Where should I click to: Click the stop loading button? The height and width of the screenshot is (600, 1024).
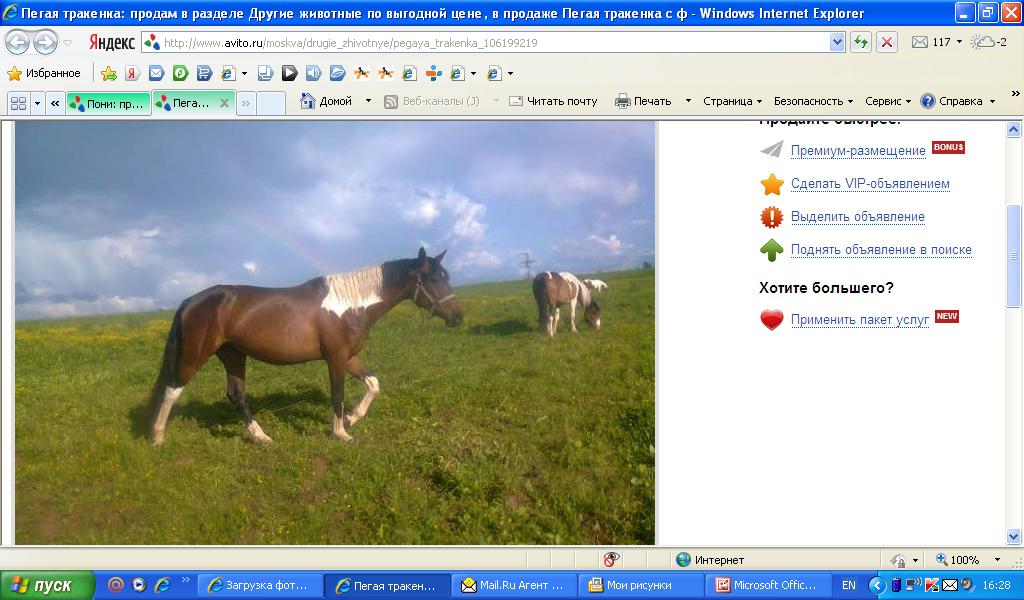point(887,42)
